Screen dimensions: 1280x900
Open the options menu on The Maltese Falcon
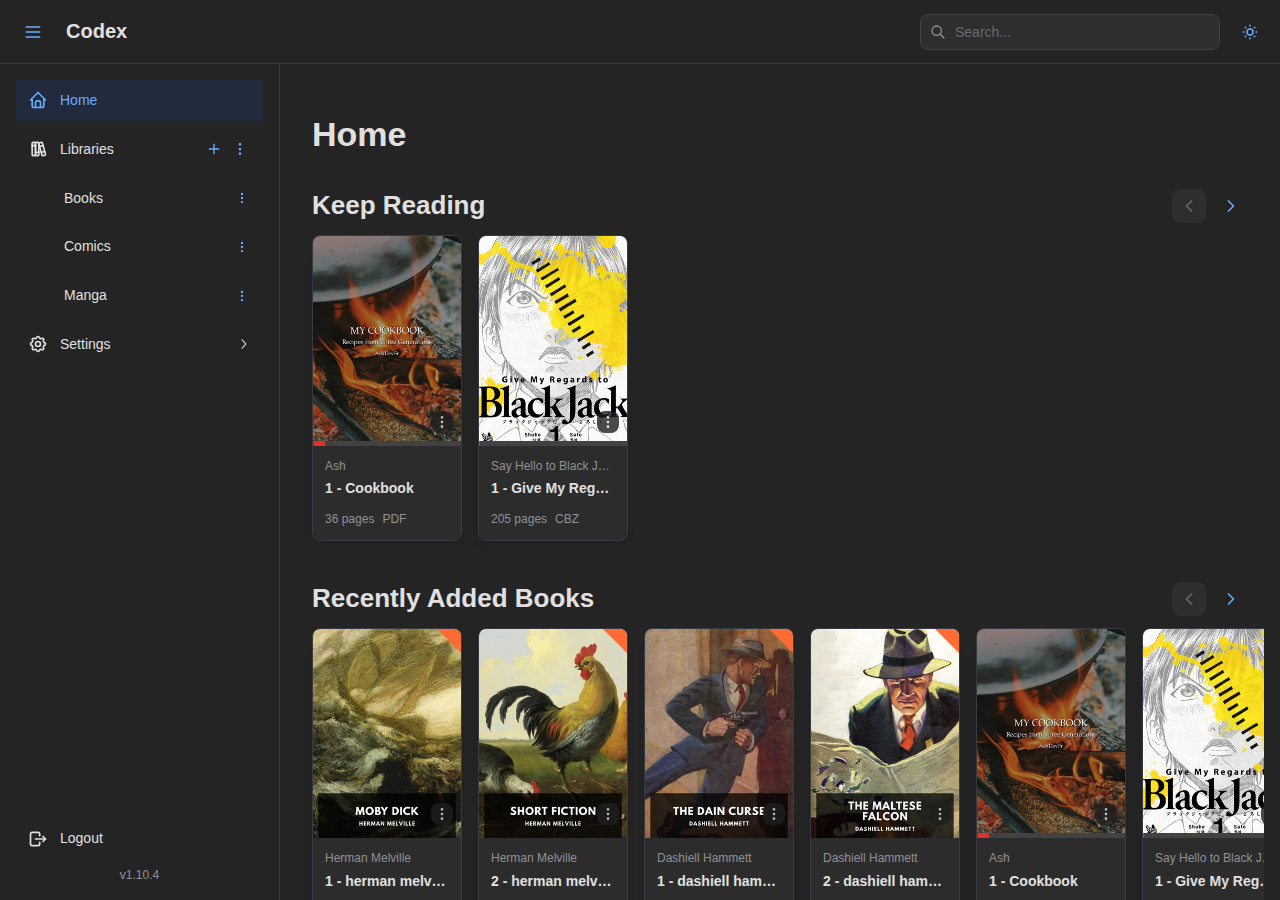[x=938, y=814]
